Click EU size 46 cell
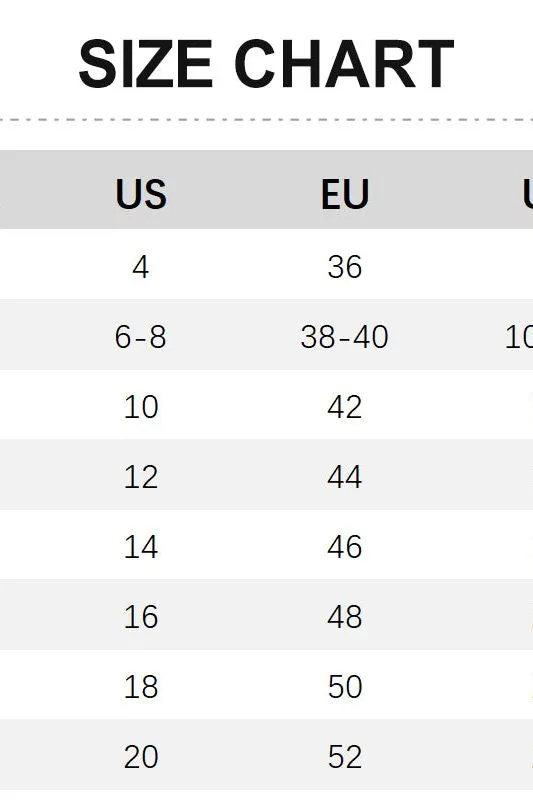 (345, 547)
